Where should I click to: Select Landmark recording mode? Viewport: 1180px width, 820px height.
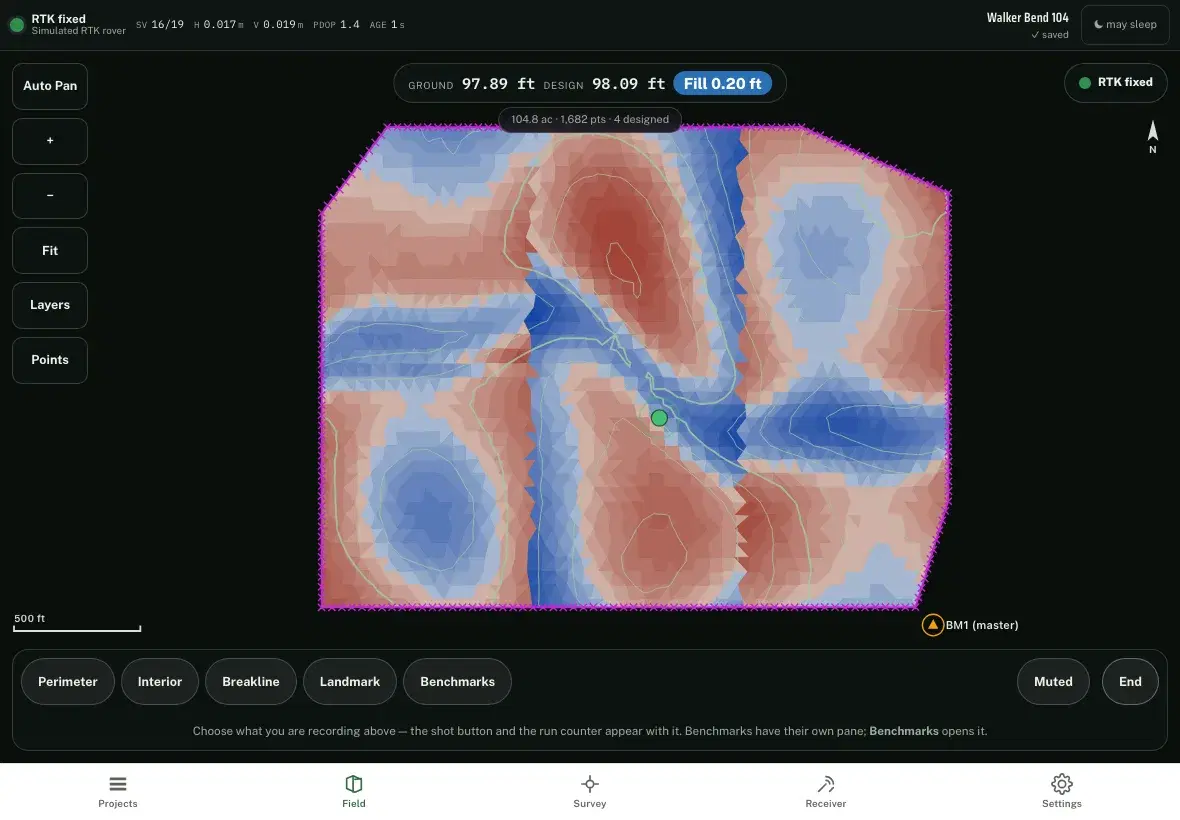[350, 682]
